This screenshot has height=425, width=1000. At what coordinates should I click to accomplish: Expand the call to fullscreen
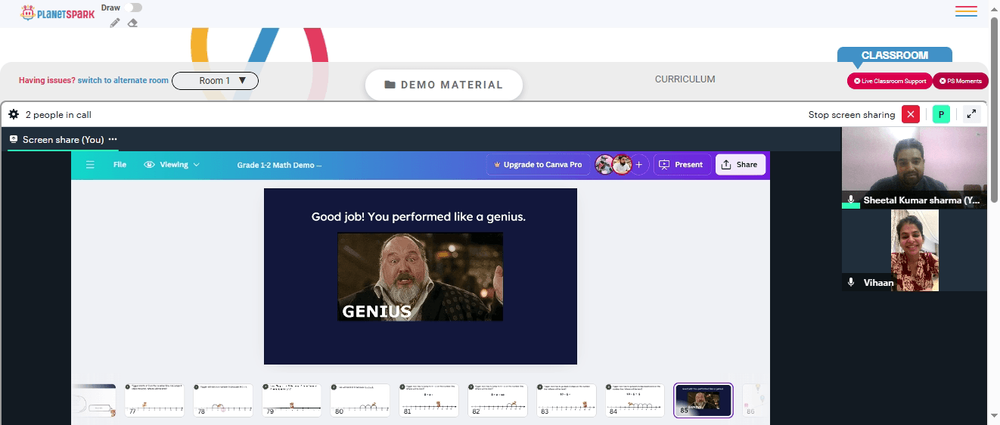971,114
